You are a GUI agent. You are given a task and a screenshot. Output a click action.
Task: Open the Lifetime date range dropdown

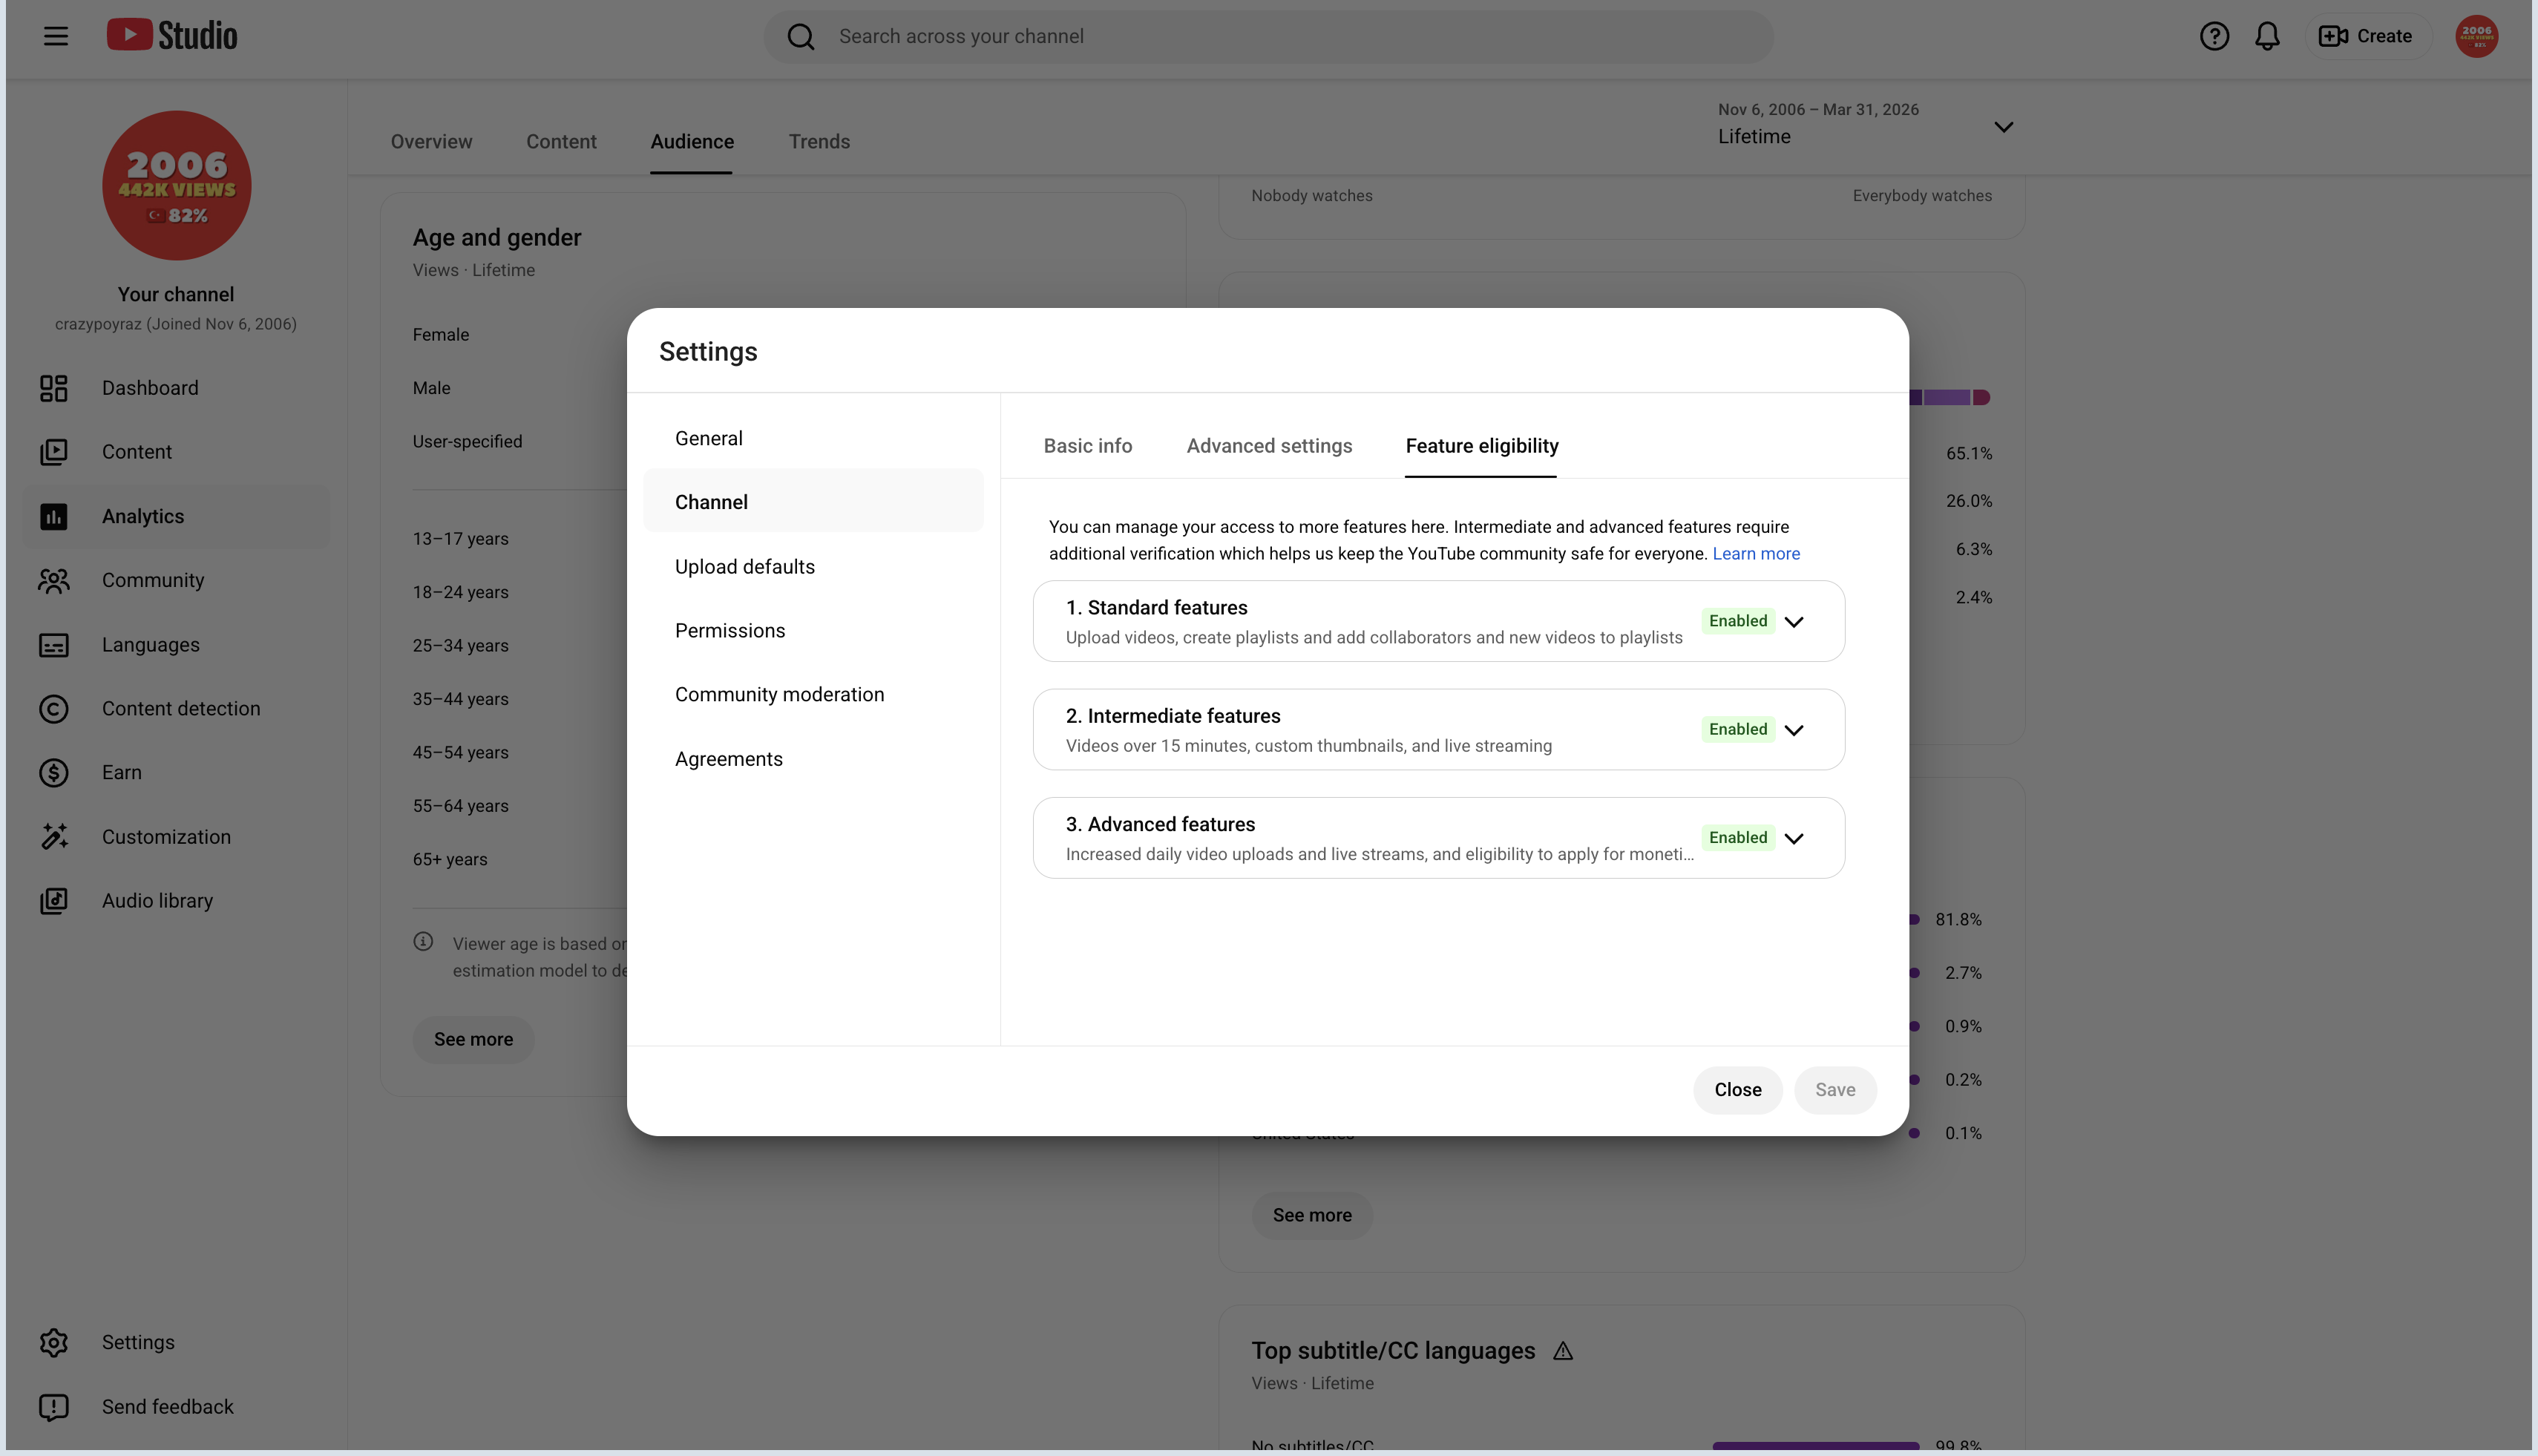pos(1866,125)
